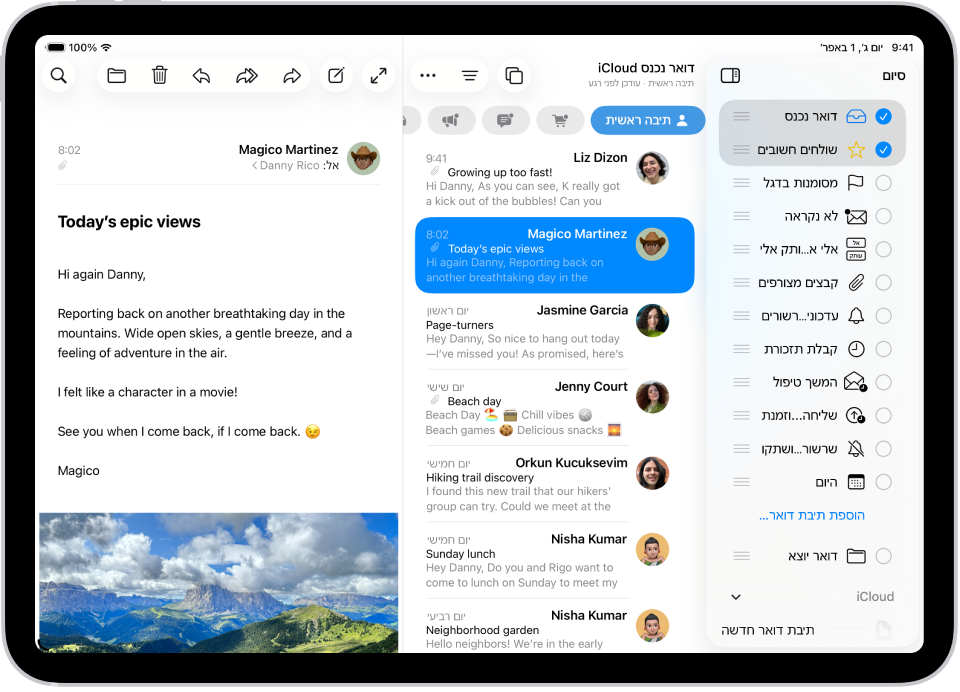Uncheck the דואר נכנס mailbox
960x692 pixels.
tap(883, 116)
